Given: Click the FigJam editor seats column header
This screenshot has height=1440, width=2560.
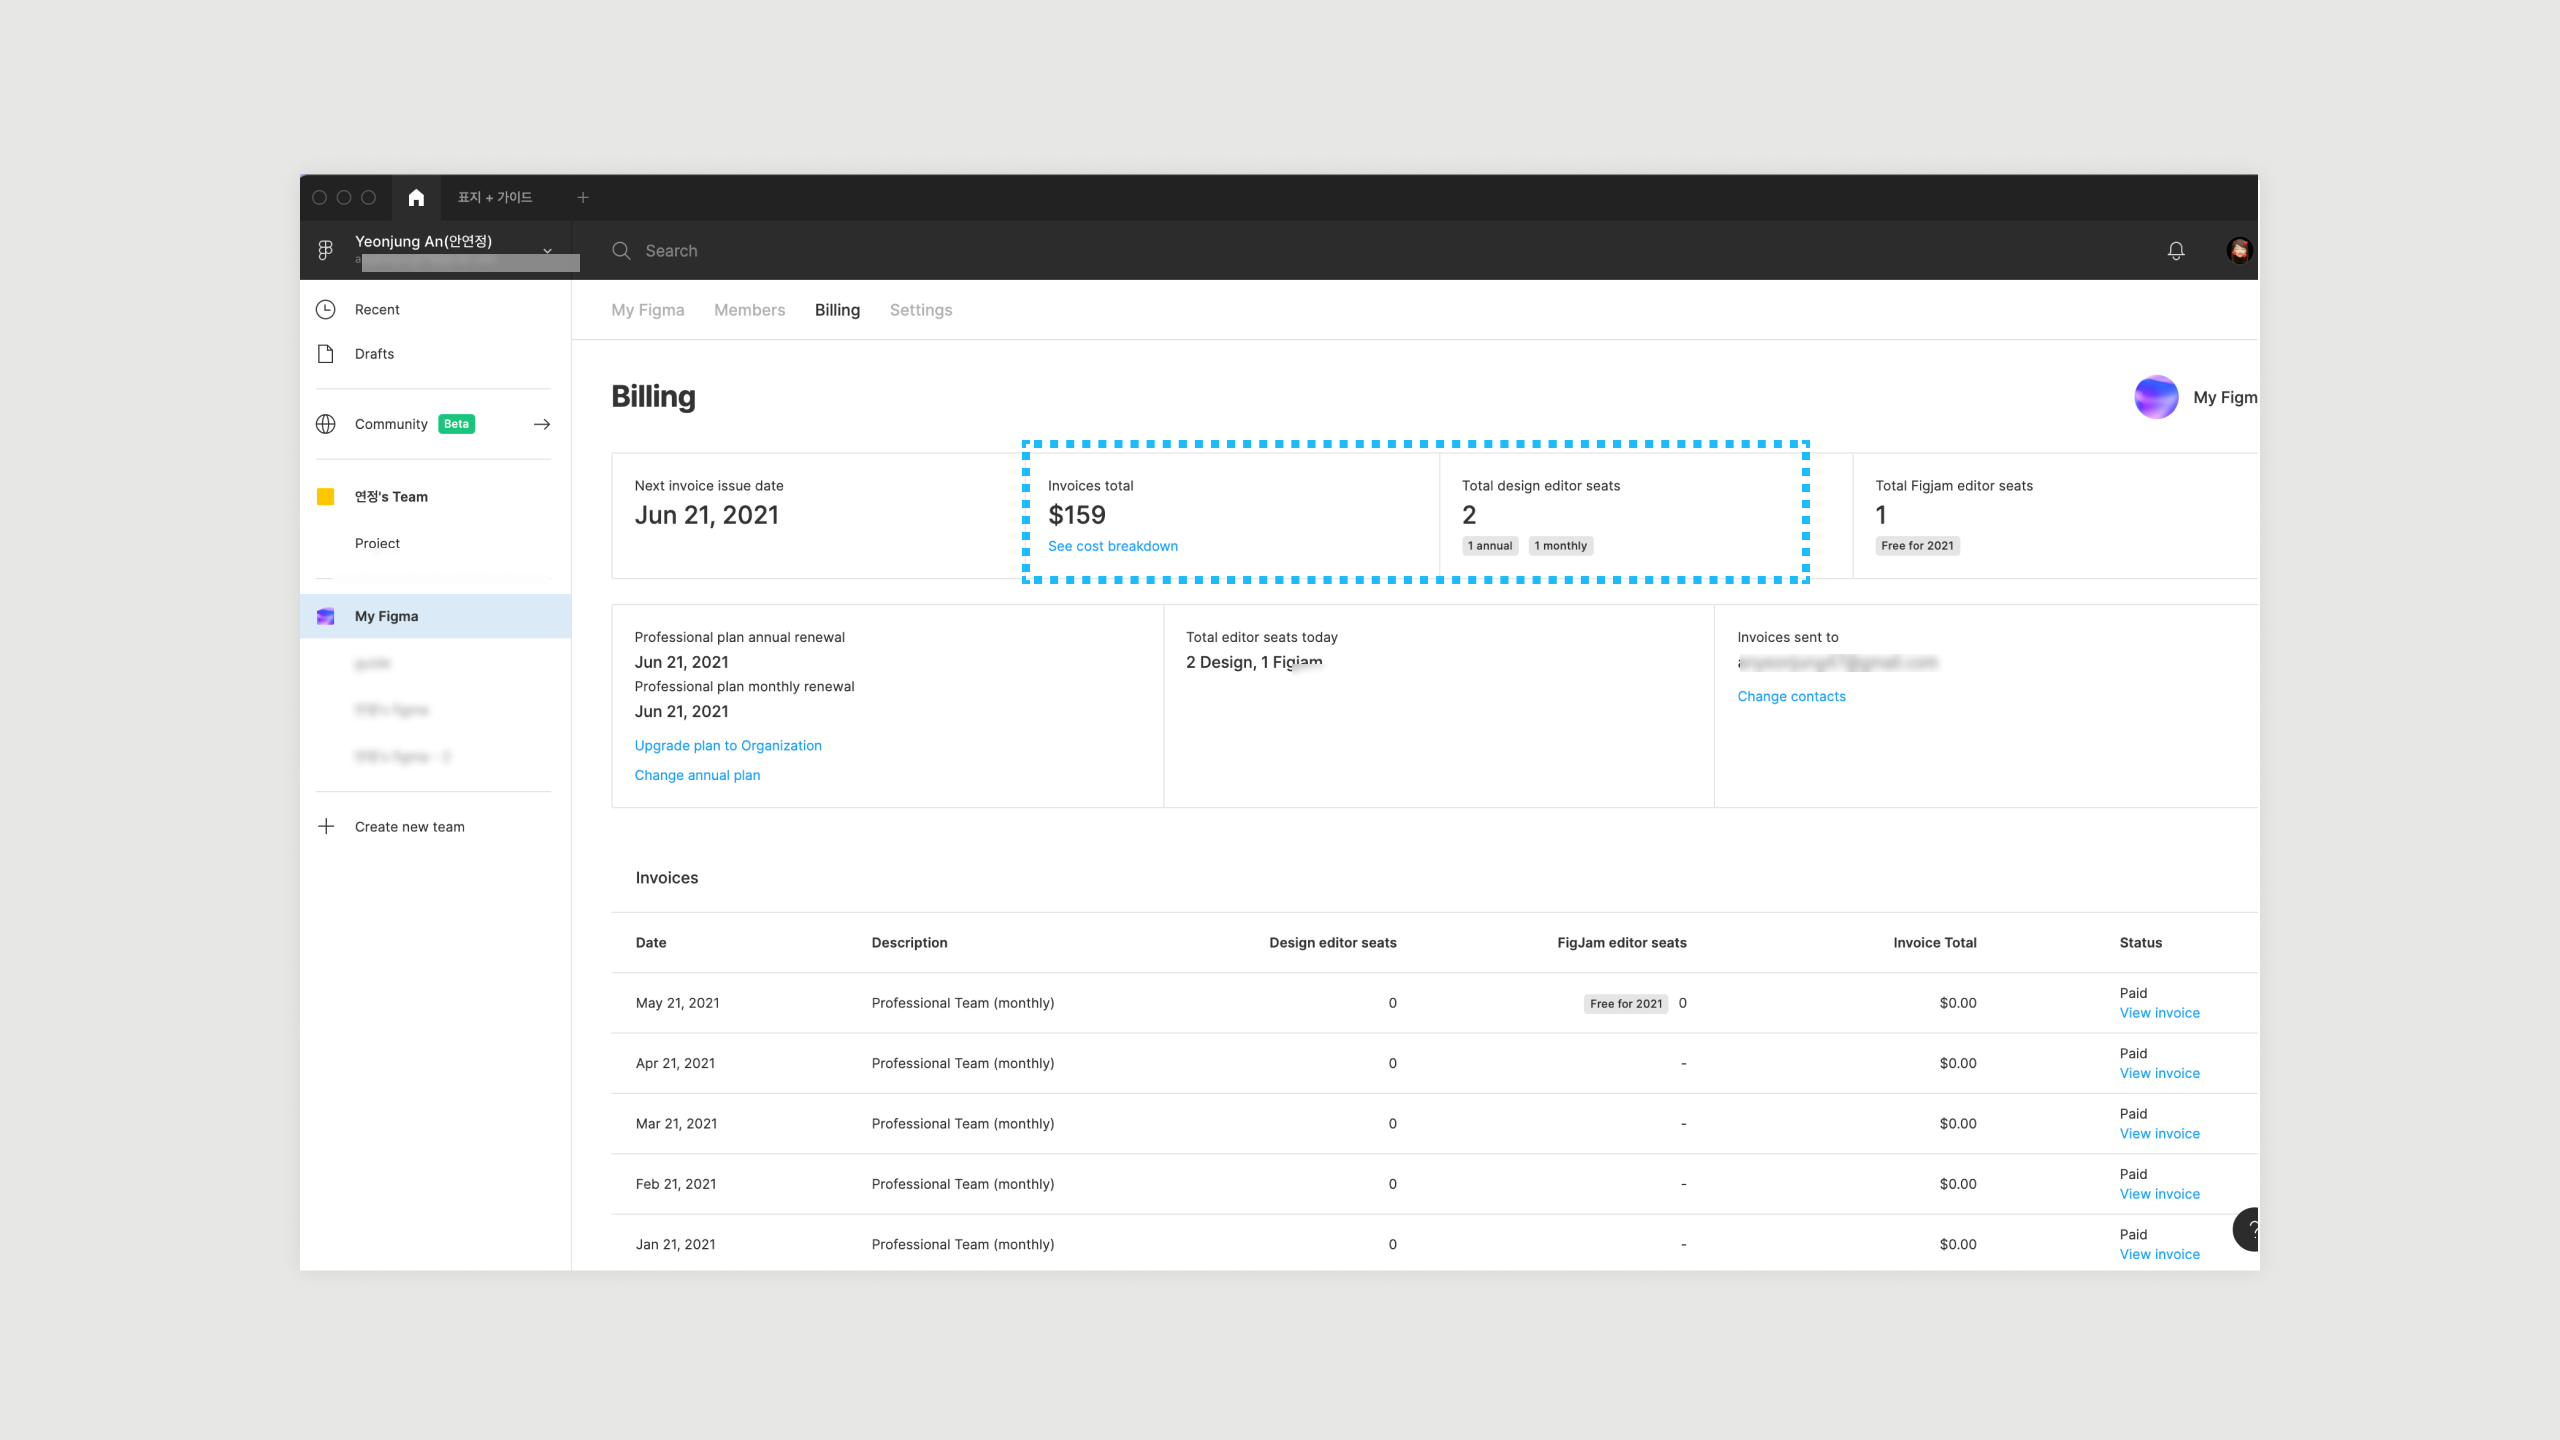Looking at the screenshot, I should click(1622, 943).
